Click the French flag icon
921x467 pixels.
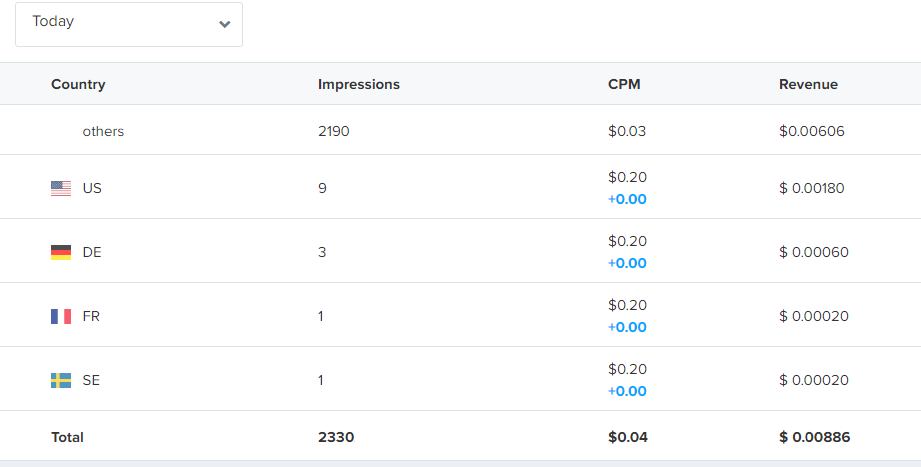pyautogui.click(x=61, y=316)
